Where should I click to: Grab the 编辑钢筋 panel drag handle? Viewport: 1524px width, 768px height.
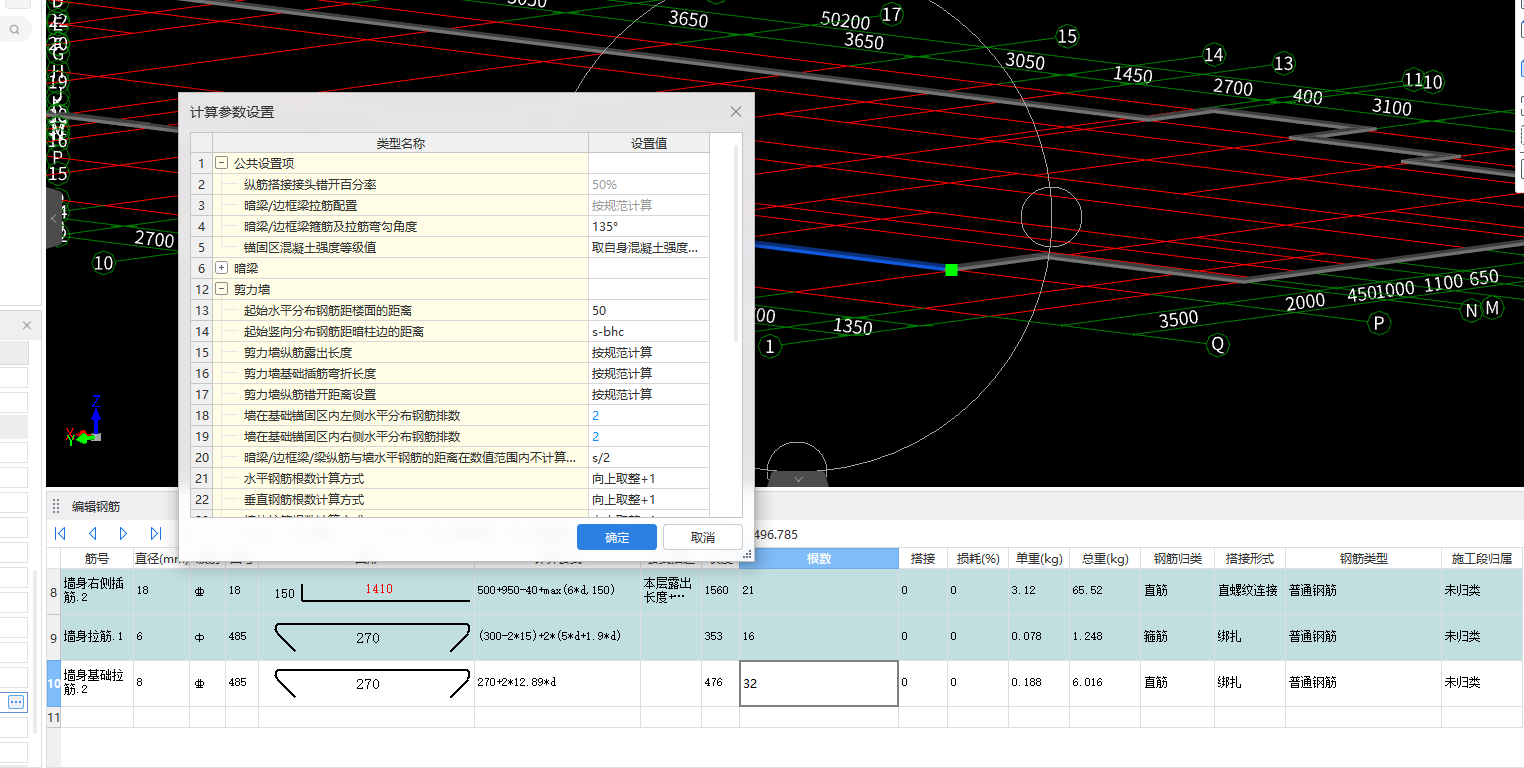click(x=57, y=507)
